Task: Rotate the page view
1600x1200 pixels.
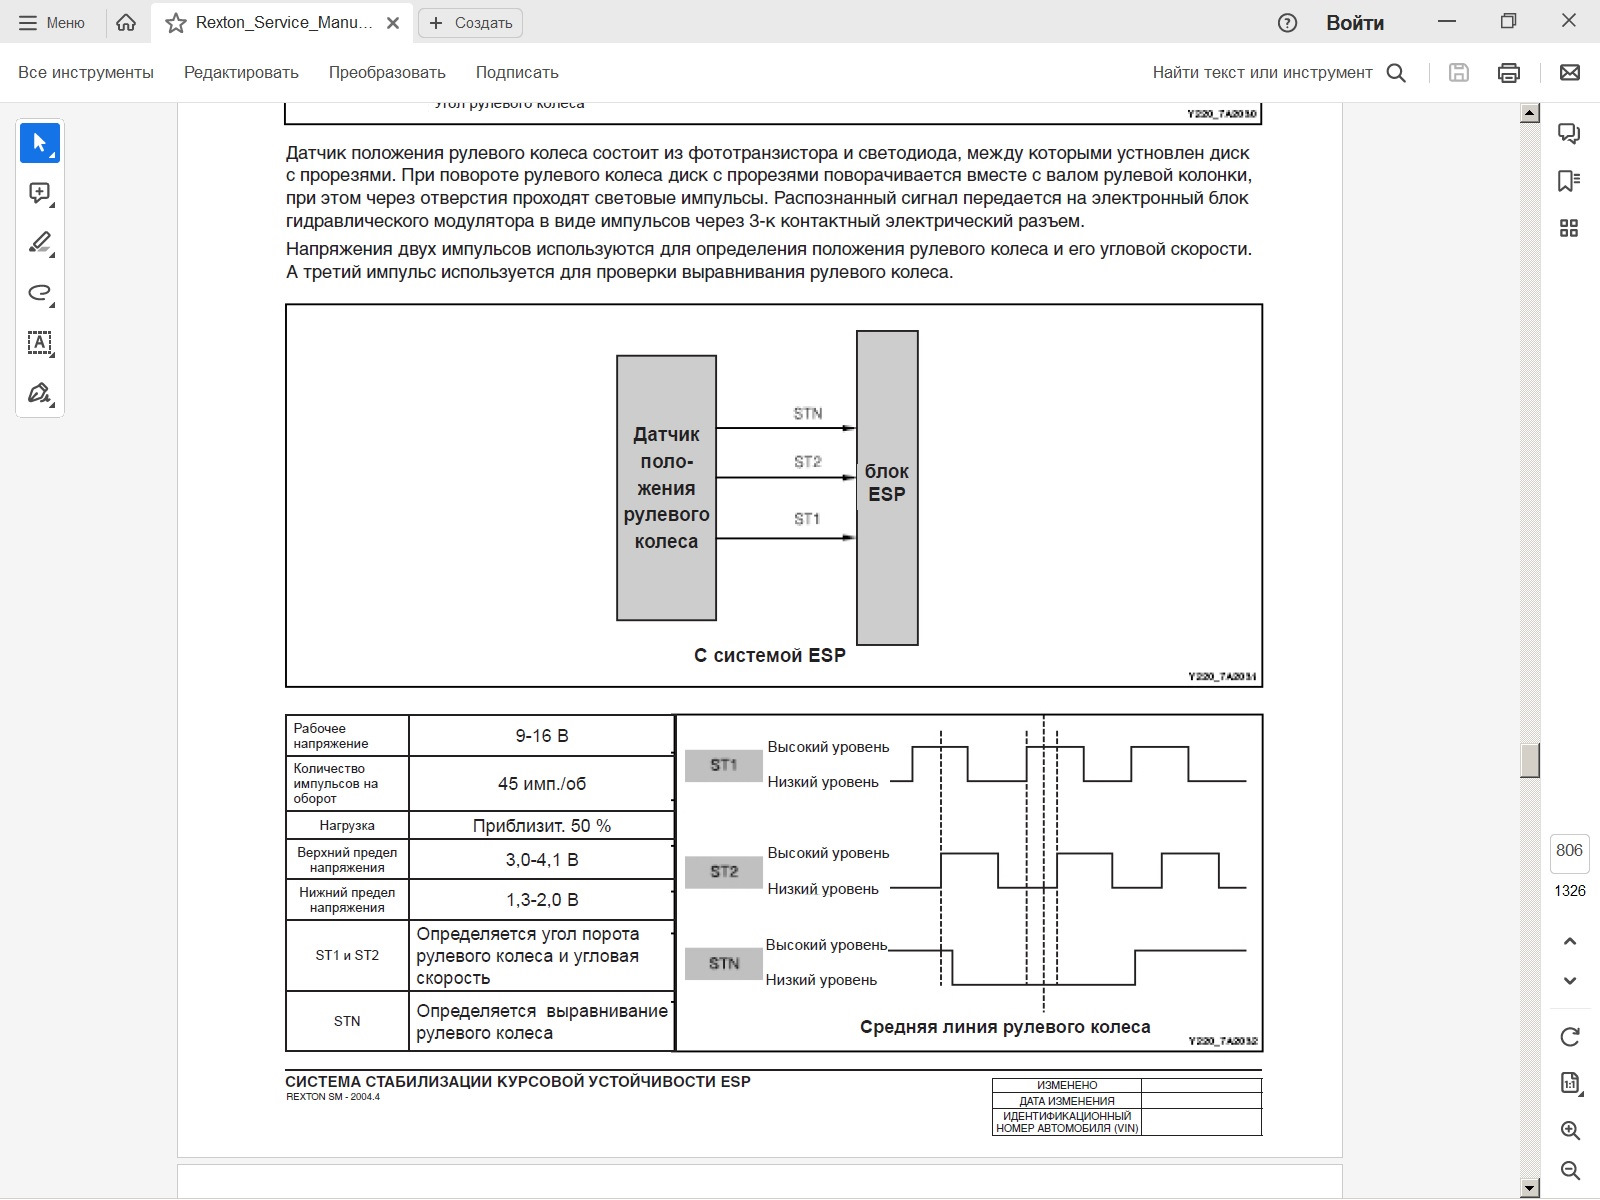Action: pos(1570,1037)
